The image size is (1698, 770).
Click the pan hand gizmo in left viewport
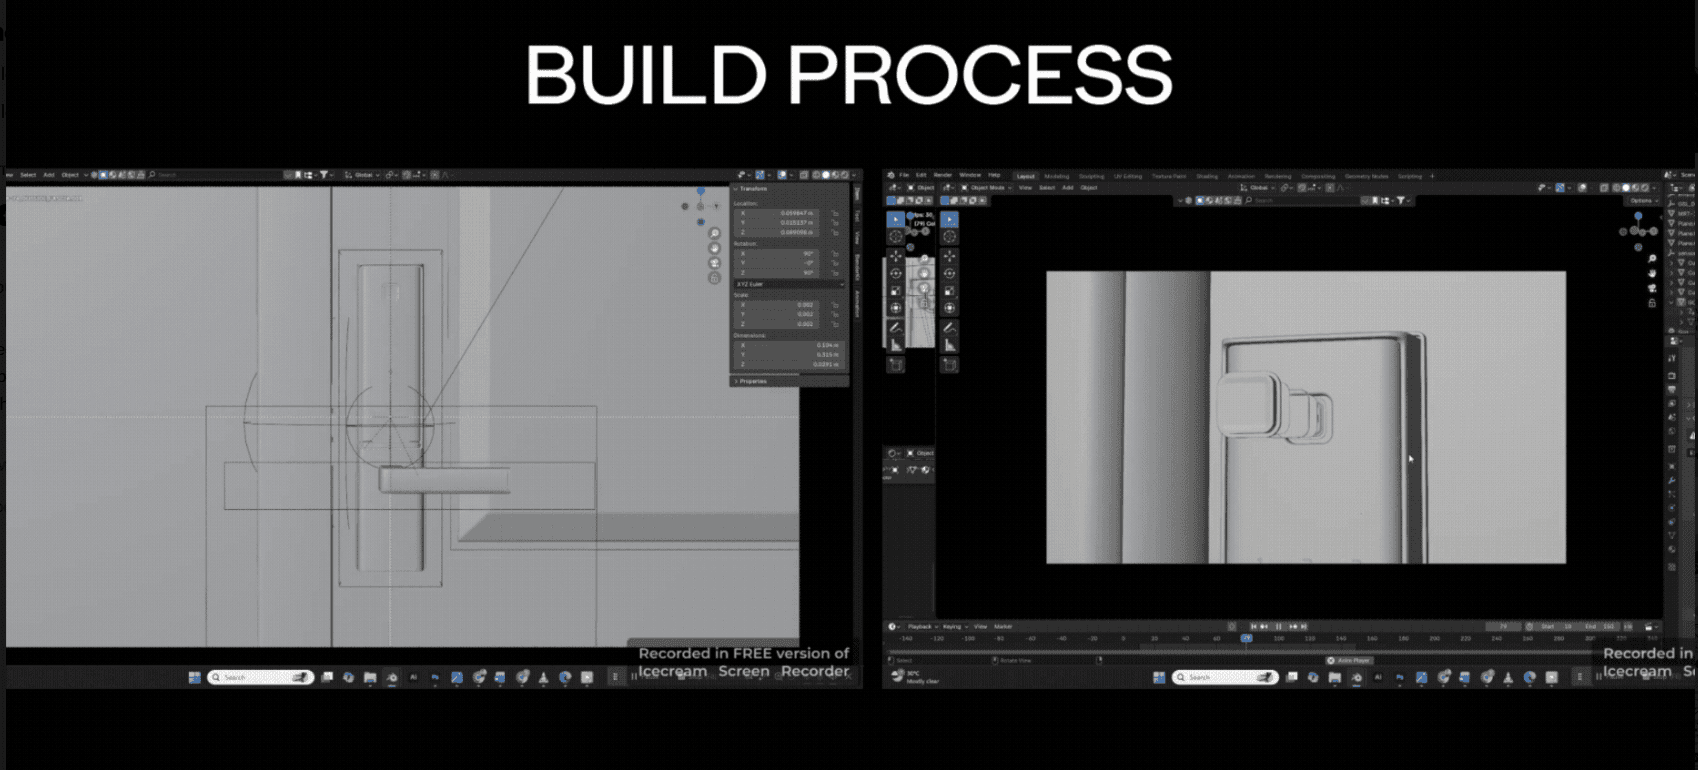714,248
